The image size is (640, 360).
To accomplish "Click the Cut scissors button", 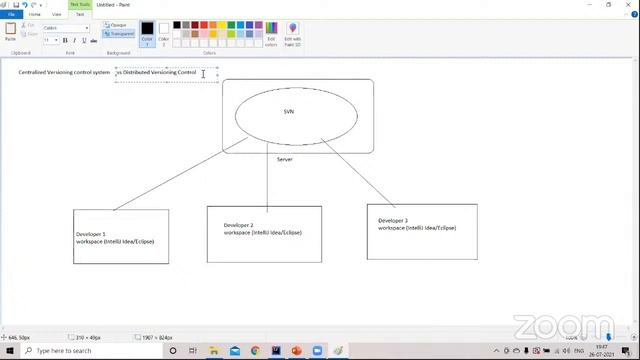I will [x=28, y=25].
